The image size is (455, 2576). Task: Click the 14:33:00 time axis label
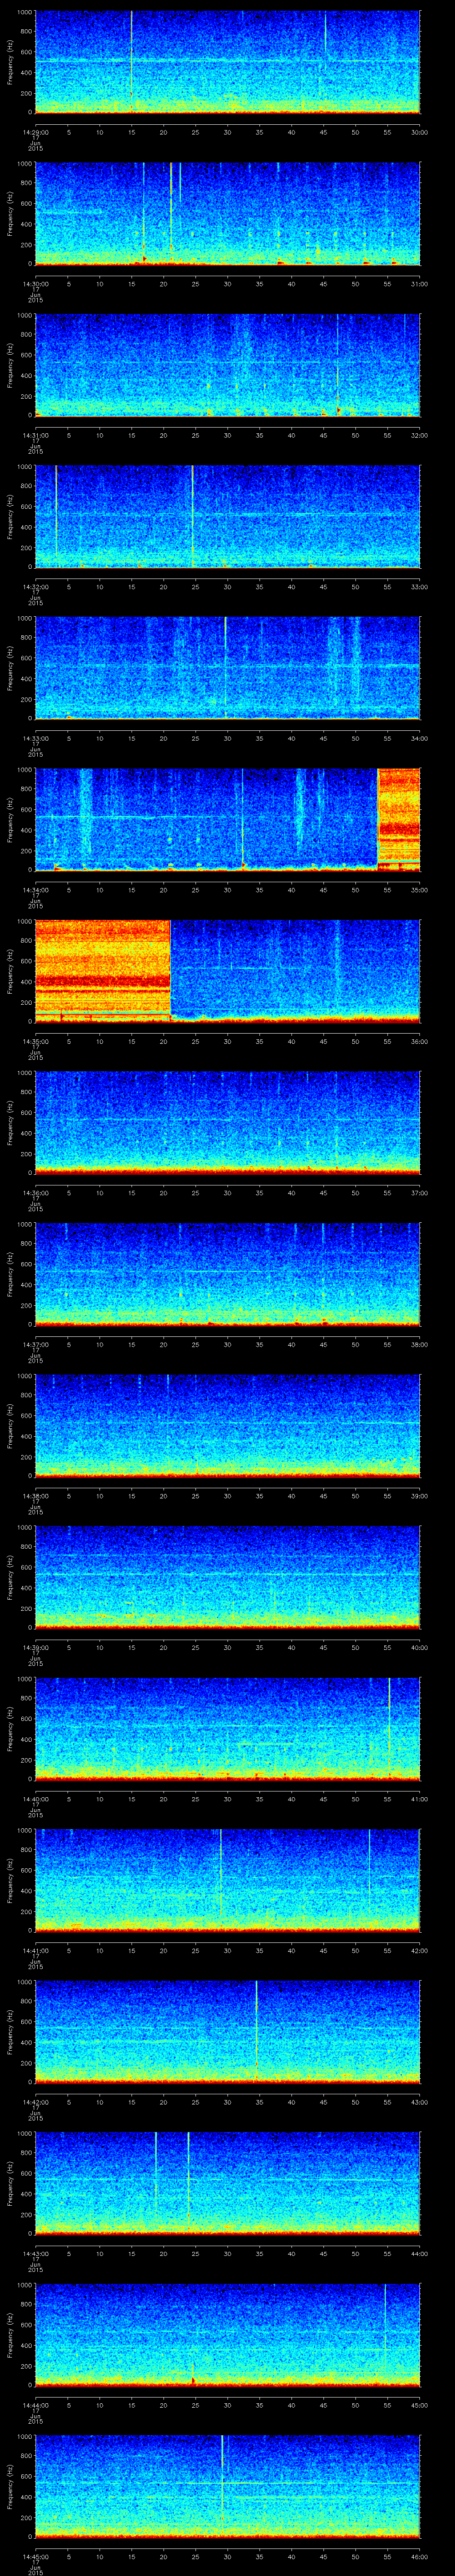pyautogui.click(x=35, y=738)
